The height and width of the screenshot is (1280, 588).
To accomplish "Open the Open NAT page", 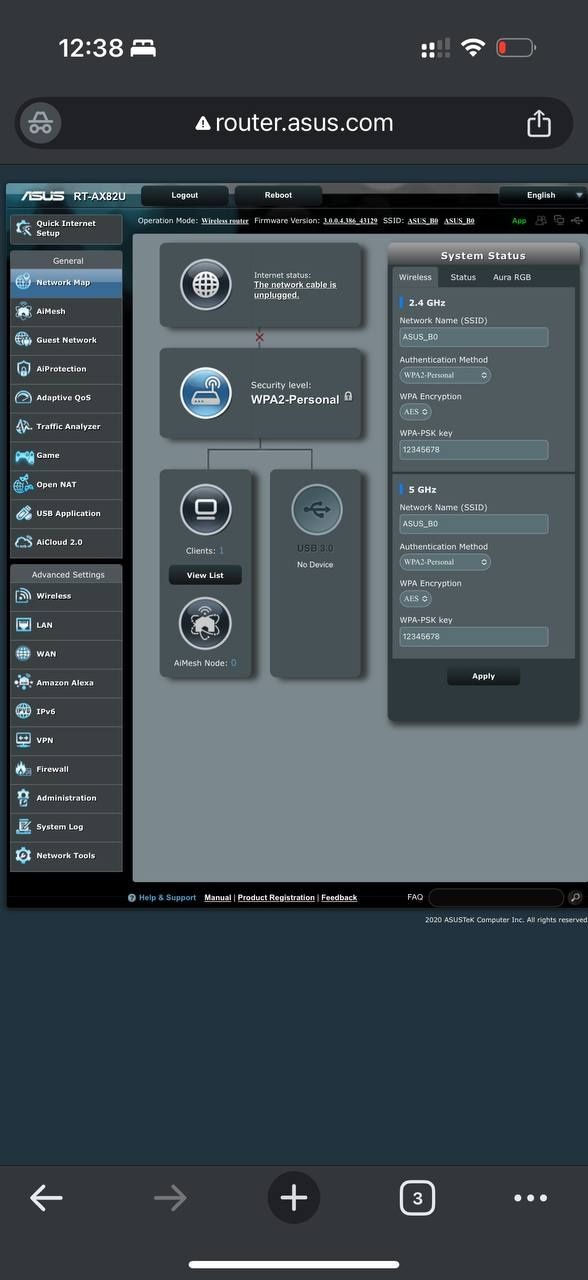I will pyautogui.click(x=66, y=485).
